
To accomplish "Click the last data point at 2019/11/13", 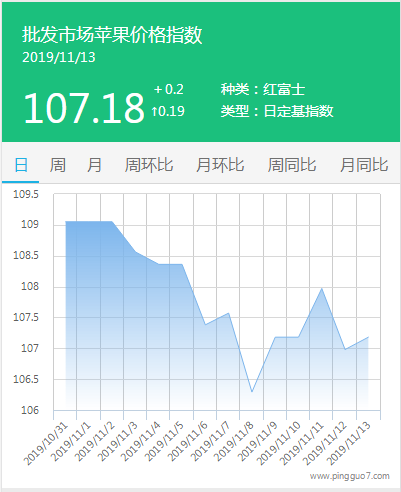I will click(x=368, y=337).
